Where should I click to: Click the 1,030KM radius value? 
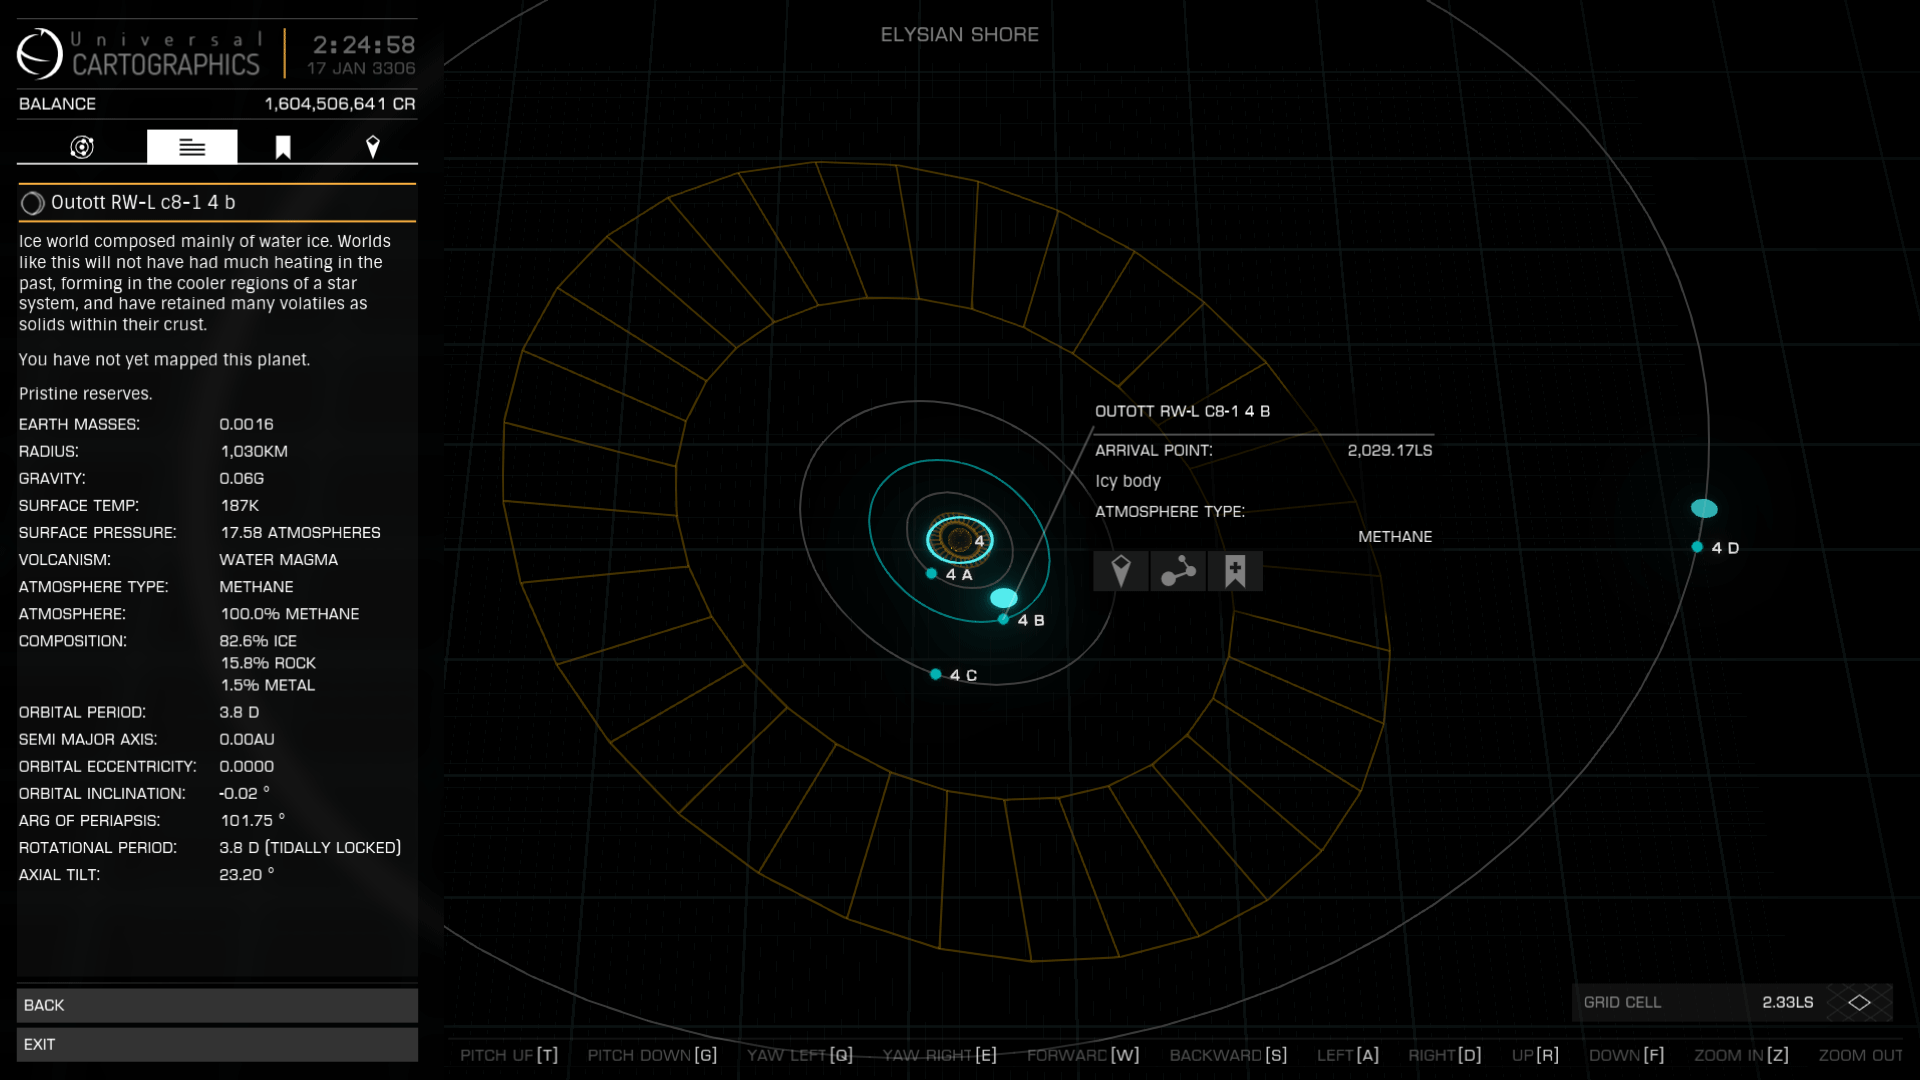coord(254,452)
